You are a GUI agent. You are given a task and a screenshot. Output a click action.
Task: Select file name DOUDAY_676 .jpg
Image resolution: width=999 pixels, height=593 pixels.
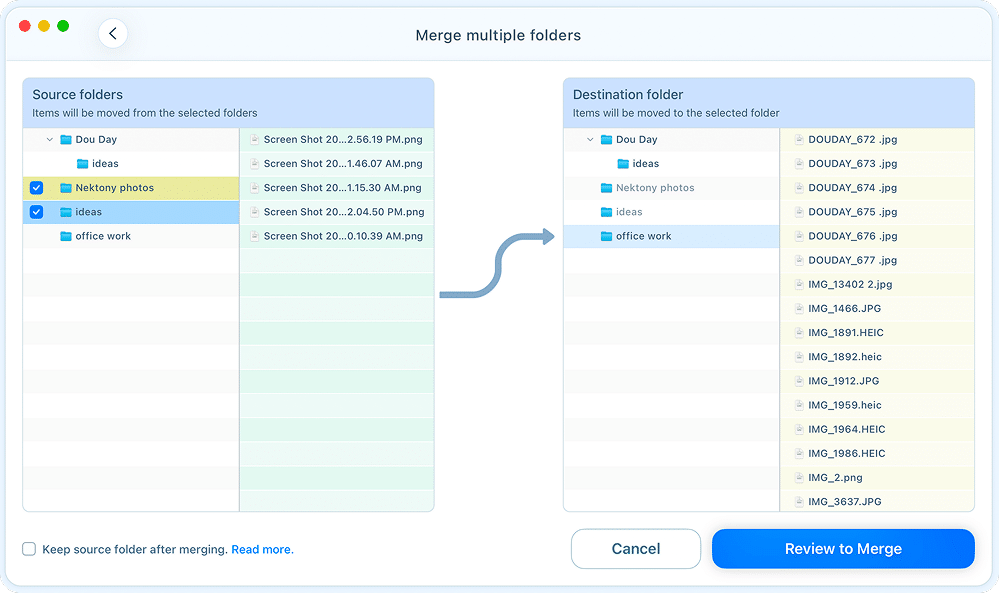pos(852,236)
